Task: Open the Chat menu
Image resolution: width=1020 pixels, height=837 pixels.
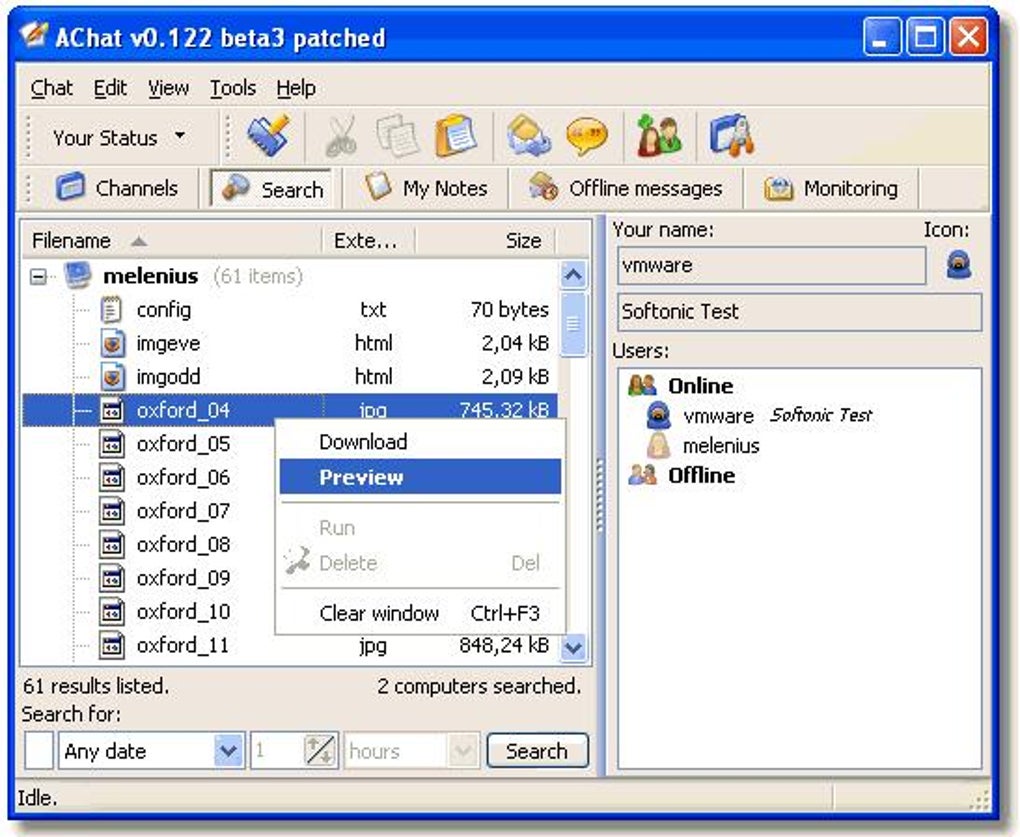Action: pos(51,88)
